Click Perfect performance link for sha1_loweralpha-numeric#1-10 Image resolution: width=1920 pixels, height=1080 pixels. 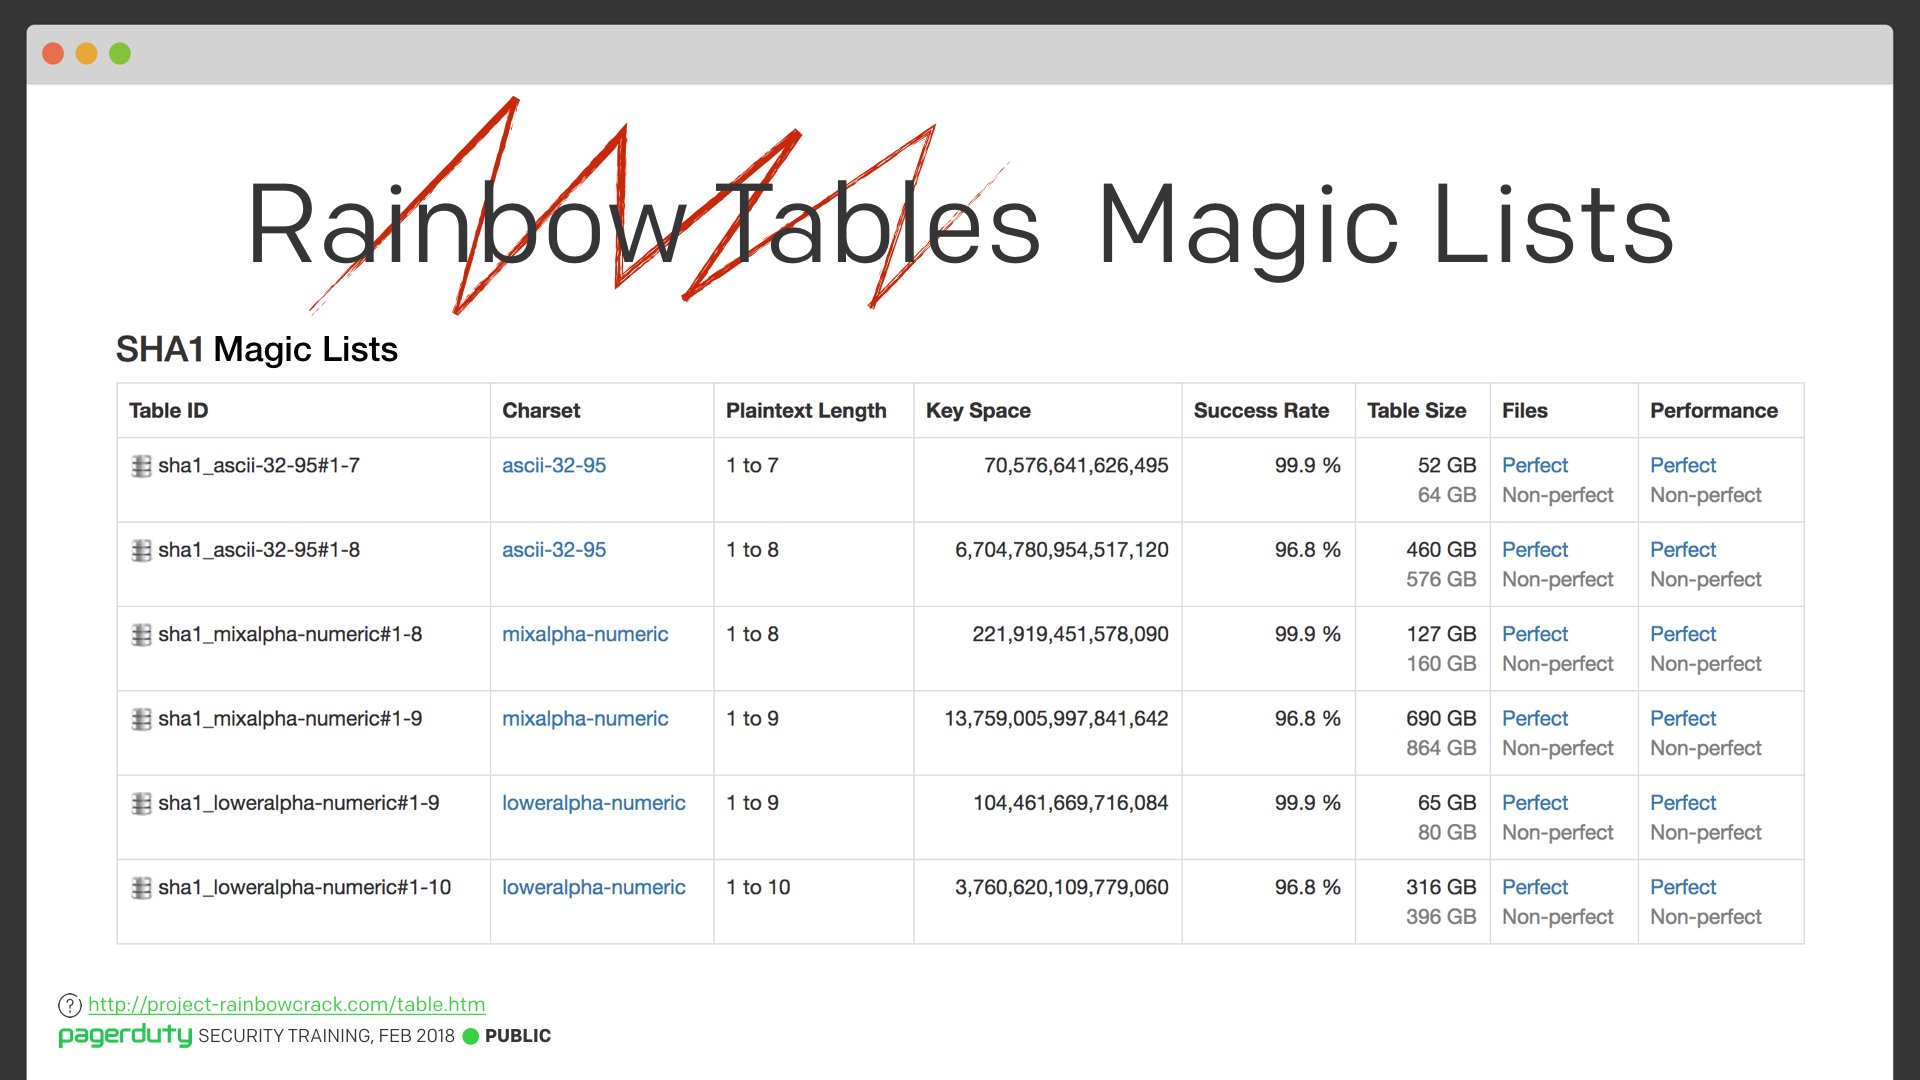(x=1682, y=887)
